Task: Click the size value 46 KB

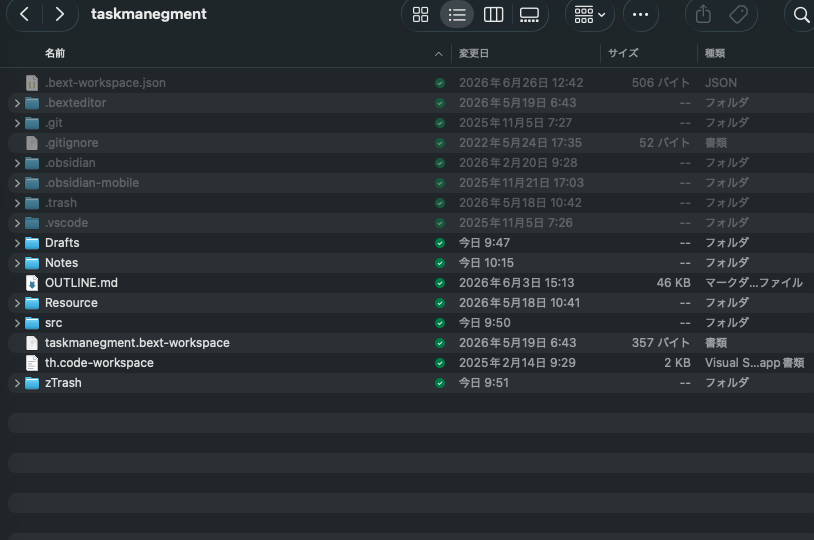Action: 673,283
